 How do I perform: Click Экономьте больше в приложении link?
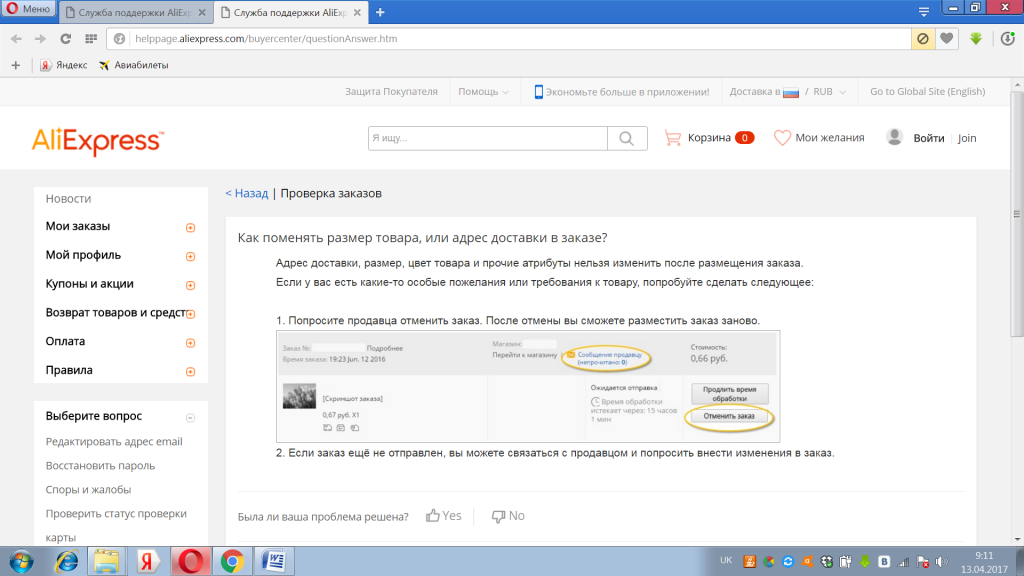(622, 91)
